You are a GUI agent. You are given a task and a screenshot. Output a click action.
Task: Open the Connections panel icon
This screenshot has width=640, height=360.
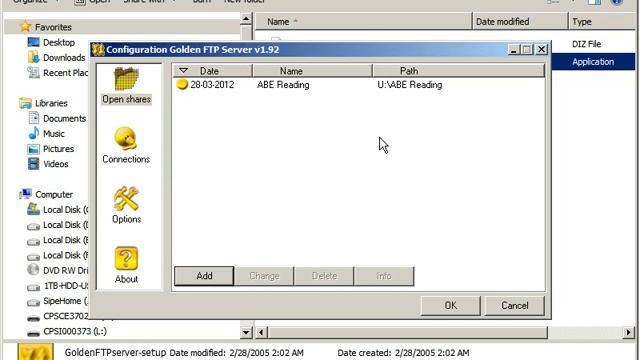(x=125, y=138)
